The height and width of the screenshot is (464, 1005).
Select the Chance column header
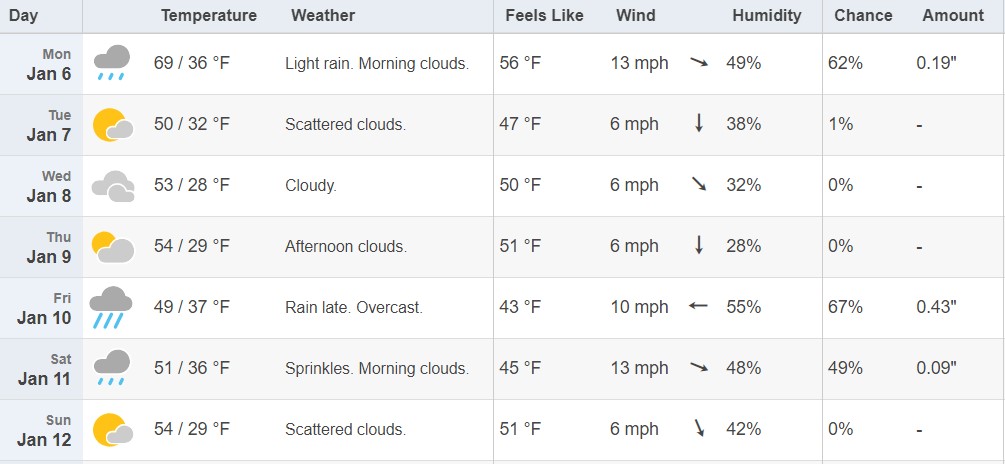863,15
